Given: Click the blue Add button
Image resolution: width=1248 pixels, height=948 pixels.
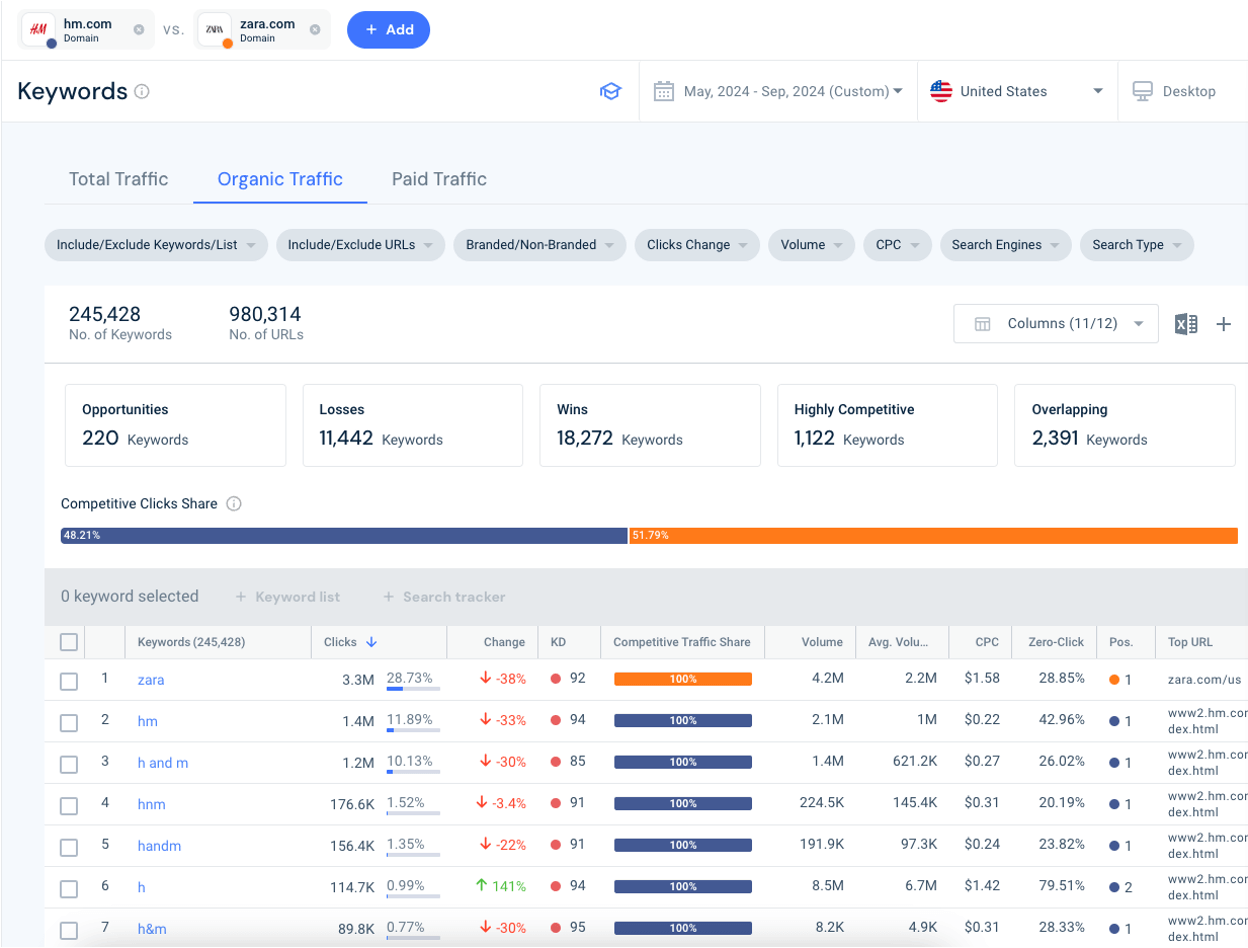Looking at the screenshot, I should tap(388, 29).
